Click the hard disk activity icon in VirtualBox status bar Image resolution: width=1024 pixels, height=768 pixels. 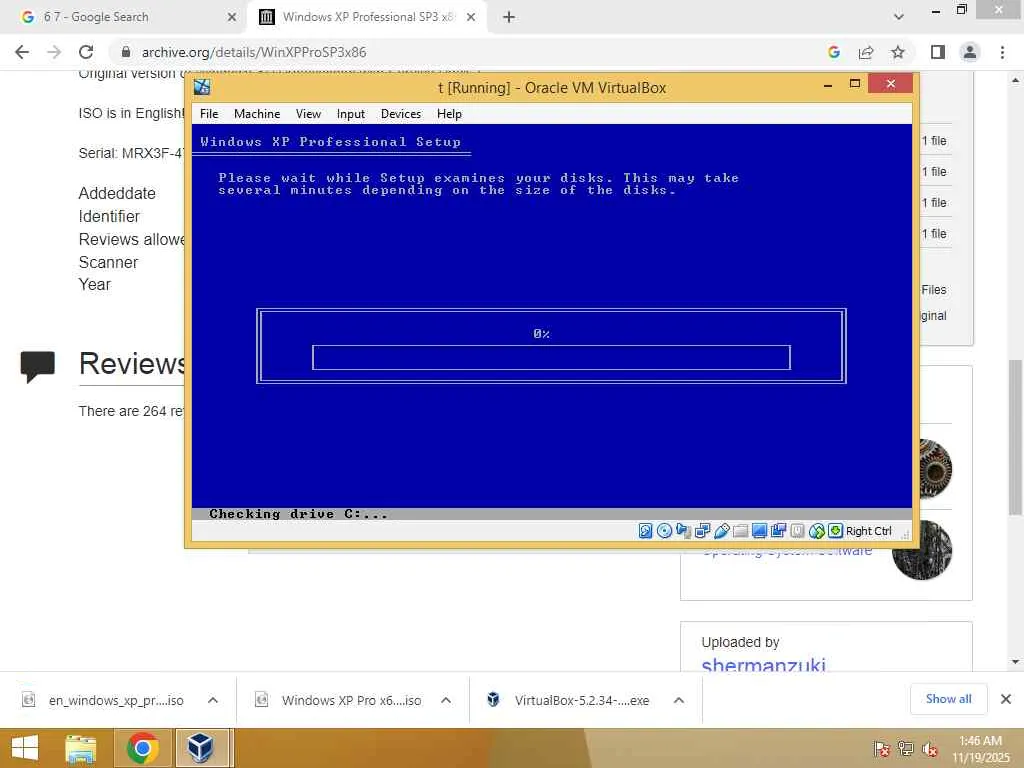click(645, 531)
